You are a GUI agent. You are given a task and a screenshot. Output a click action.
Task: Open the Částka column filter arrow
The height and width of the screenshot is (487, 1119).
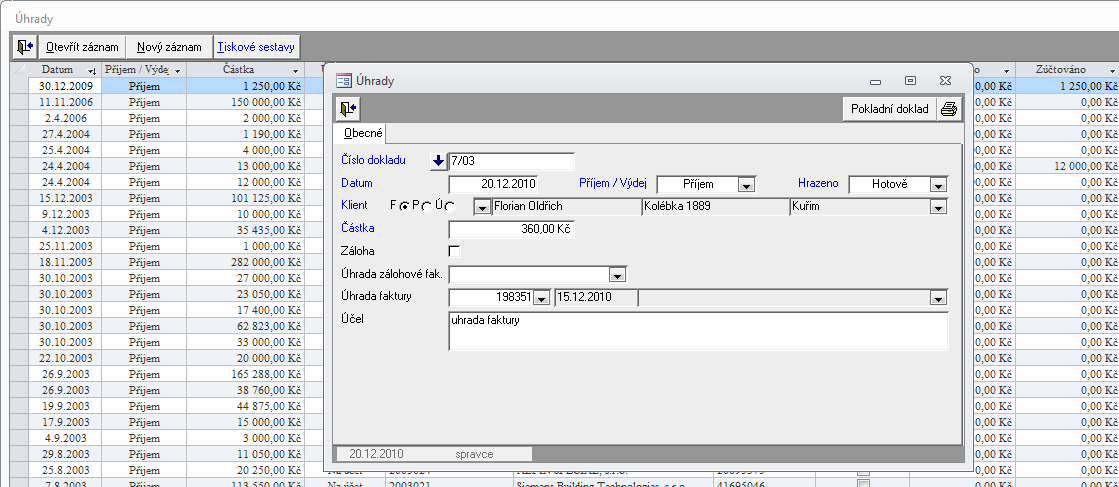295,71
